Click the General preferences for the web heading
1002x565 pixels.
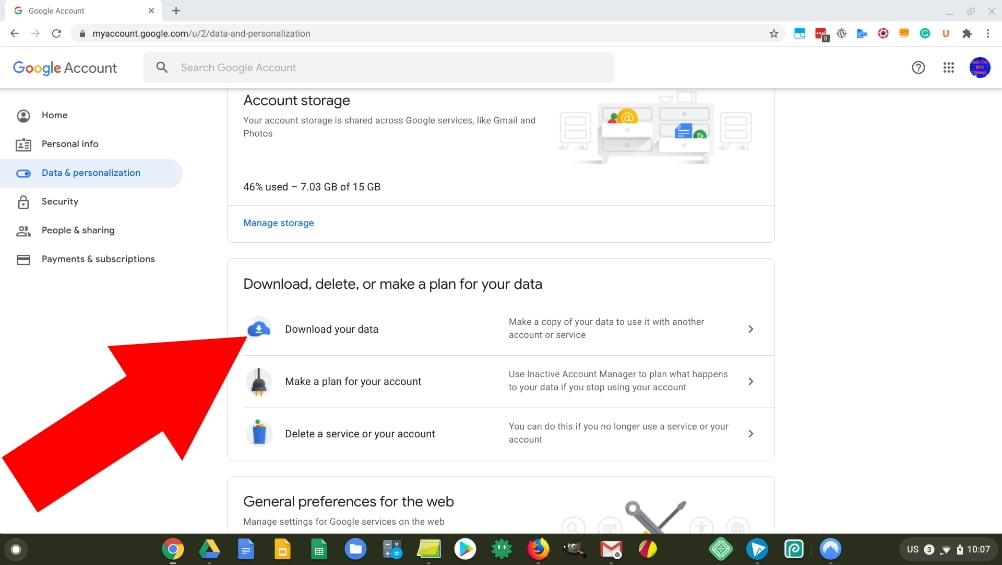coord(349,502)
